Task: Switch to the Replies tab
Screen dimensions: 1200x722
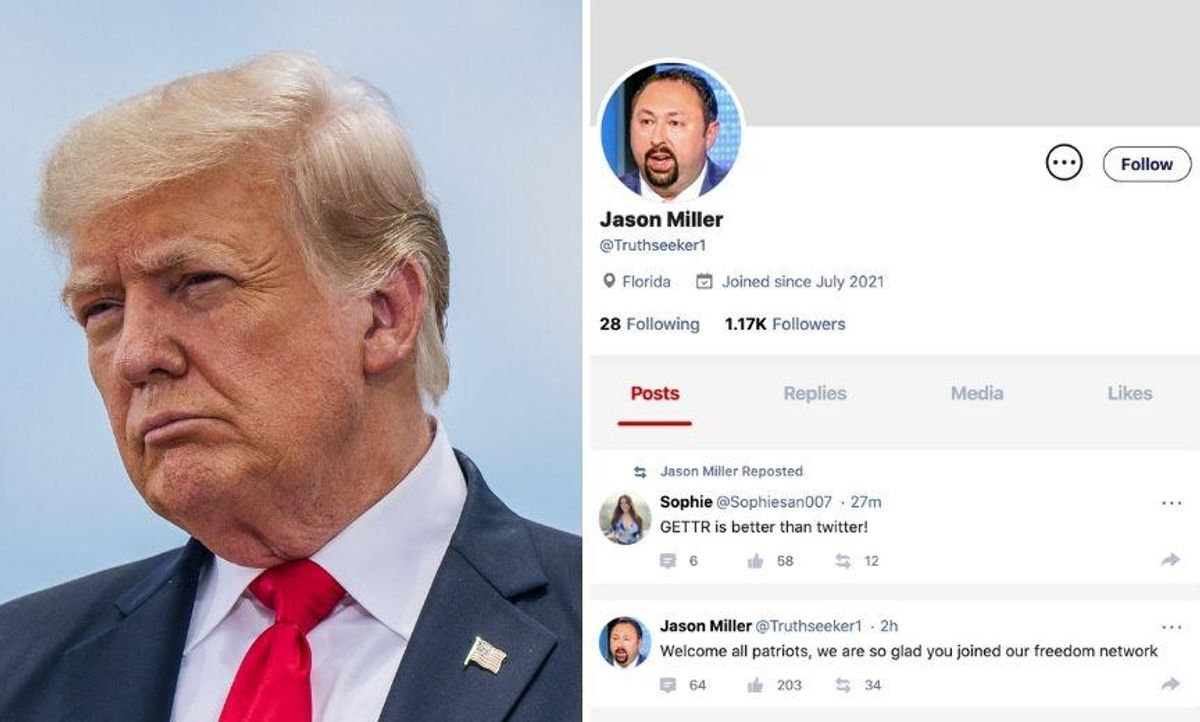Action: (x=815, y=393)
